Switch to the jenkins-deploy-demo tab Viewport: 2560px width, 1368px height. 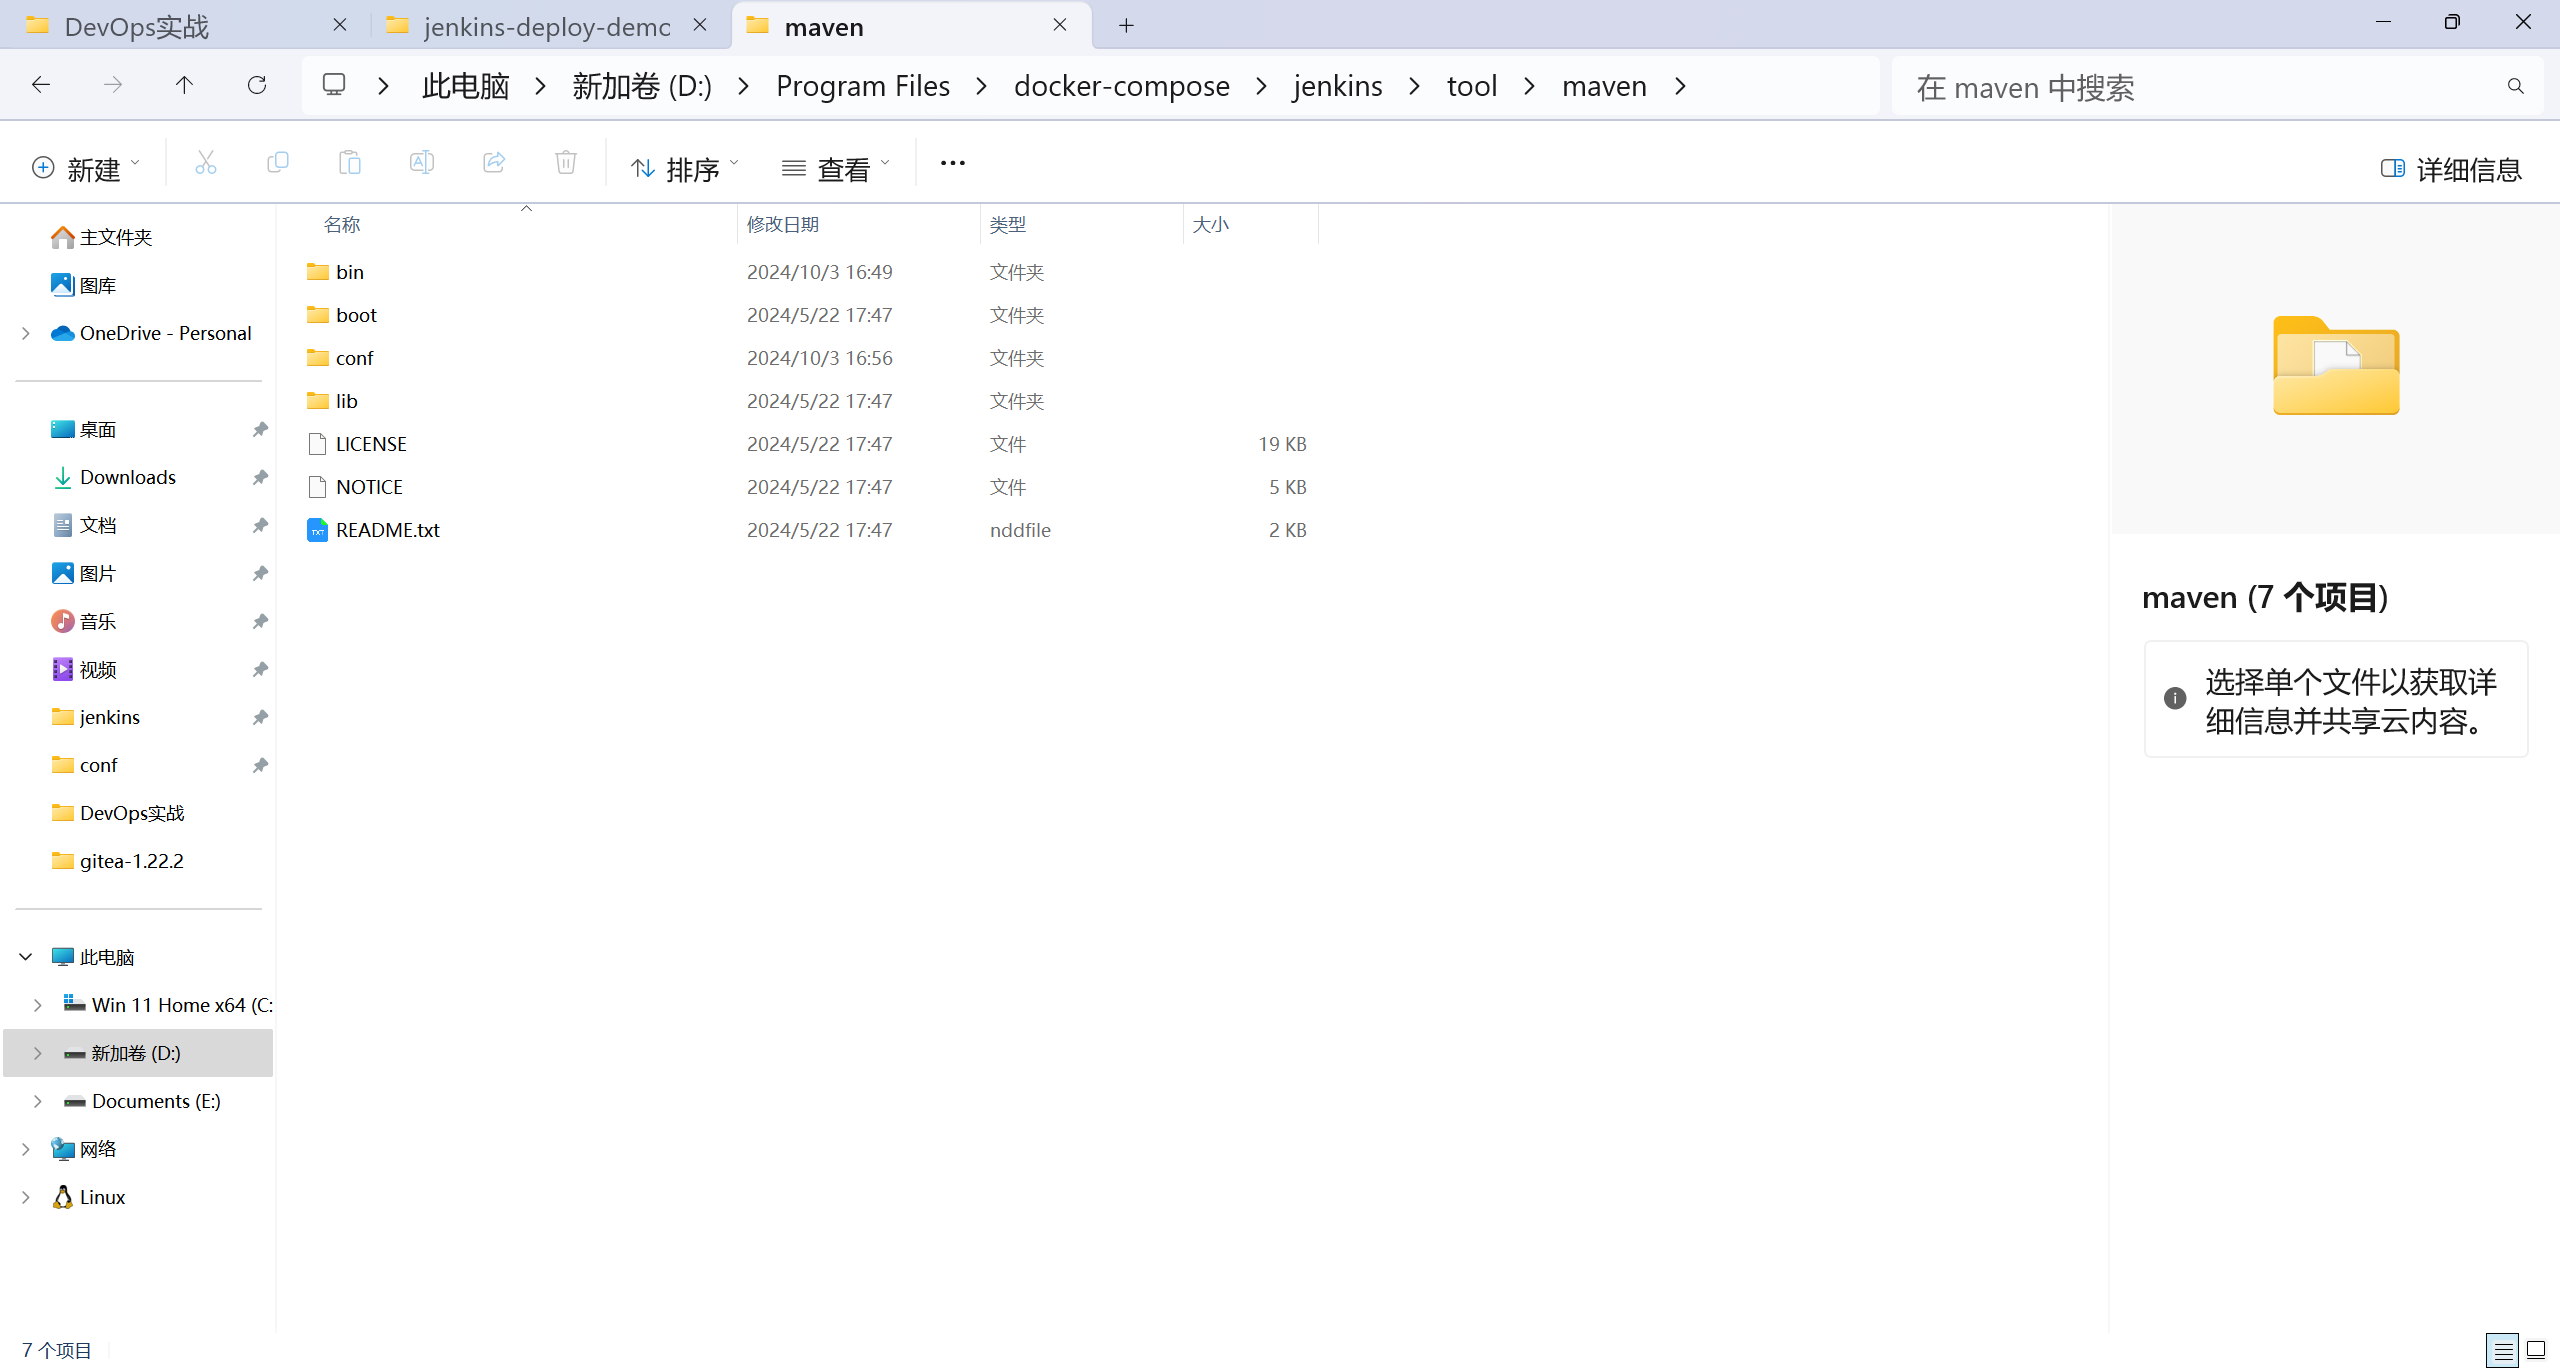pyautogui.click(x=545, y=27)
